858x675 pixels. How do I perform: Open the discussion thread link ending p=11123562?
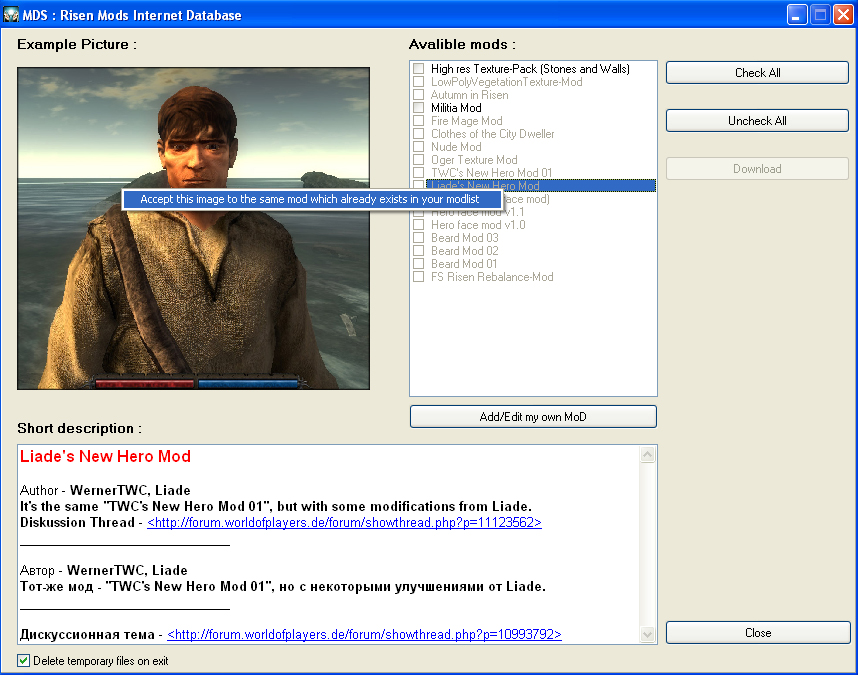point(344,522)
